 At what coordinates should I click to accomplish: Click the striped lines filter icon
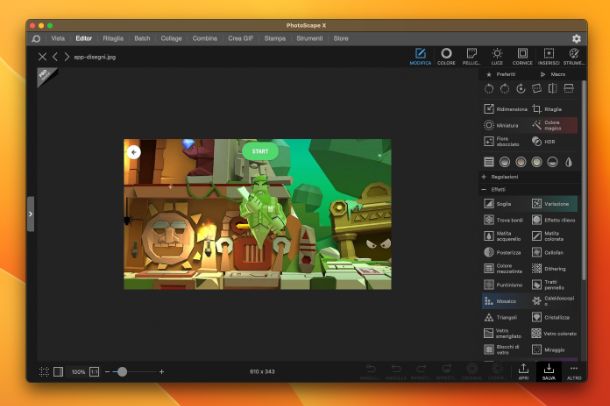pyautogui.click(x=489, y=162)
